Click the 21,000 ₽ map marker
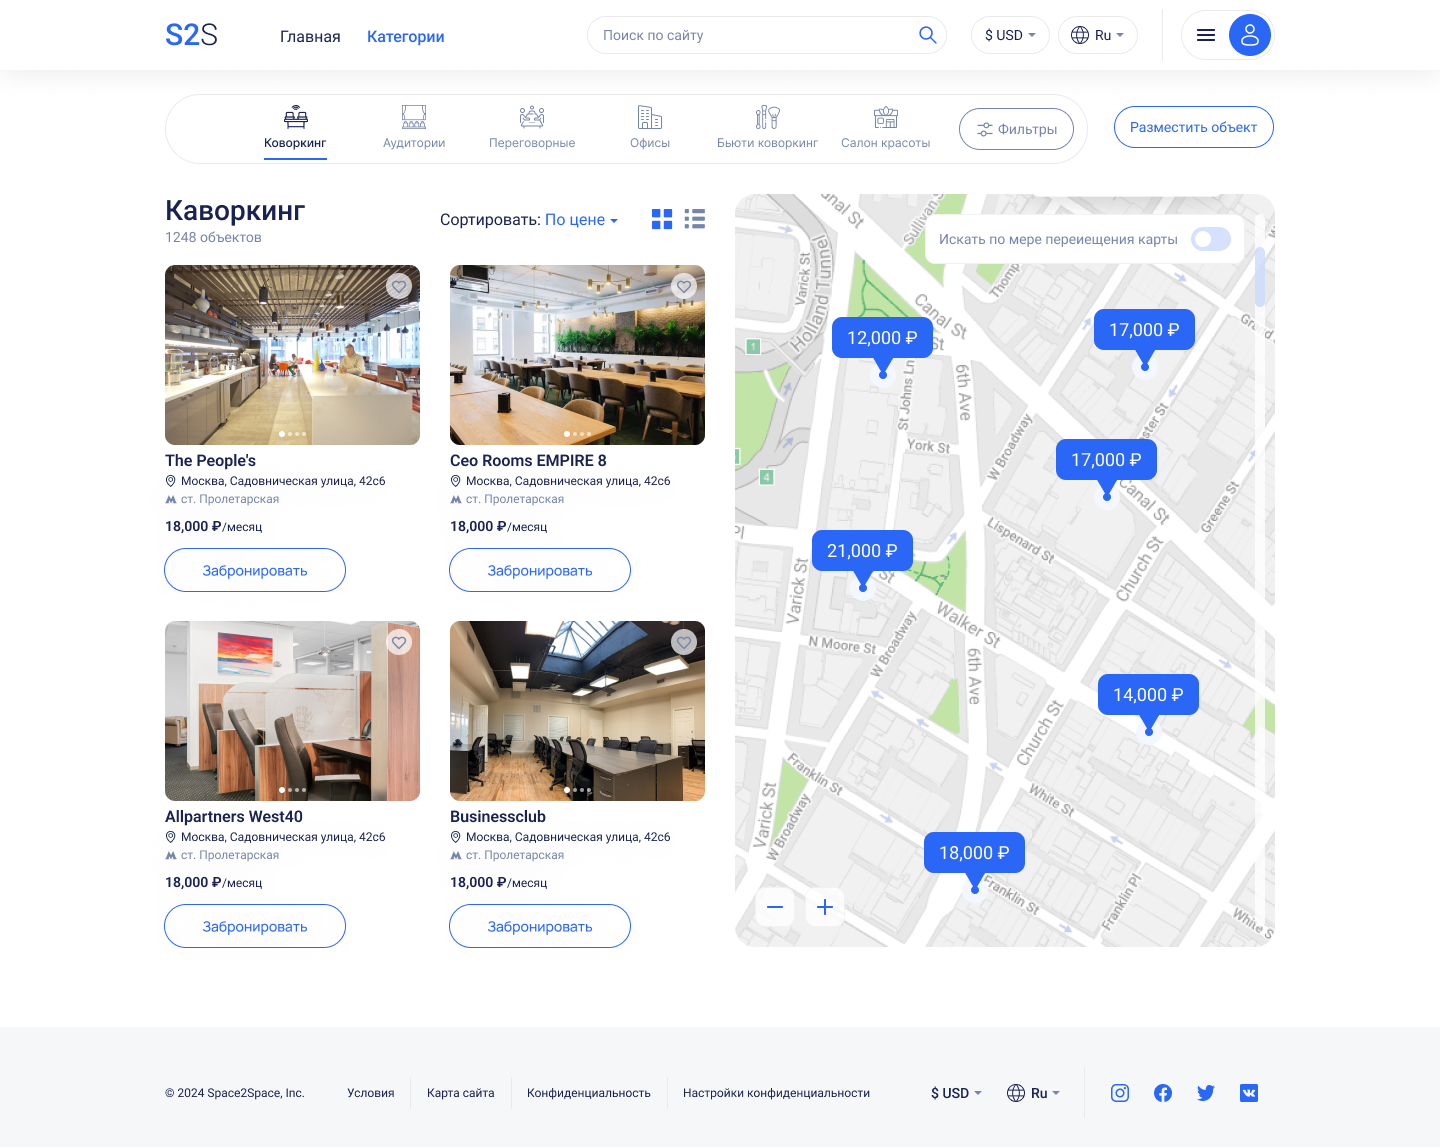 (x=862, y=551)
